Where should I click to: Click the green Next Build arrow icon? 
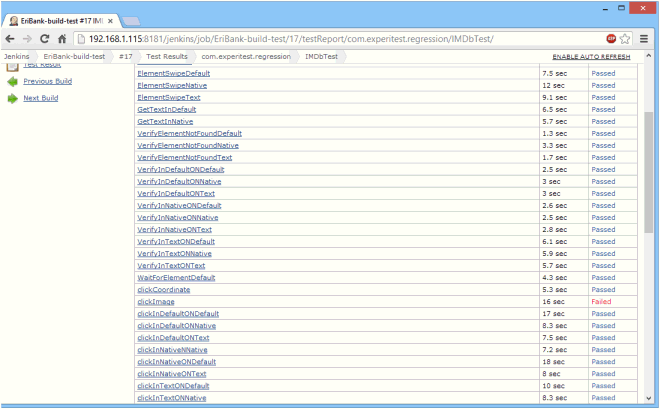tap(12, 98)
